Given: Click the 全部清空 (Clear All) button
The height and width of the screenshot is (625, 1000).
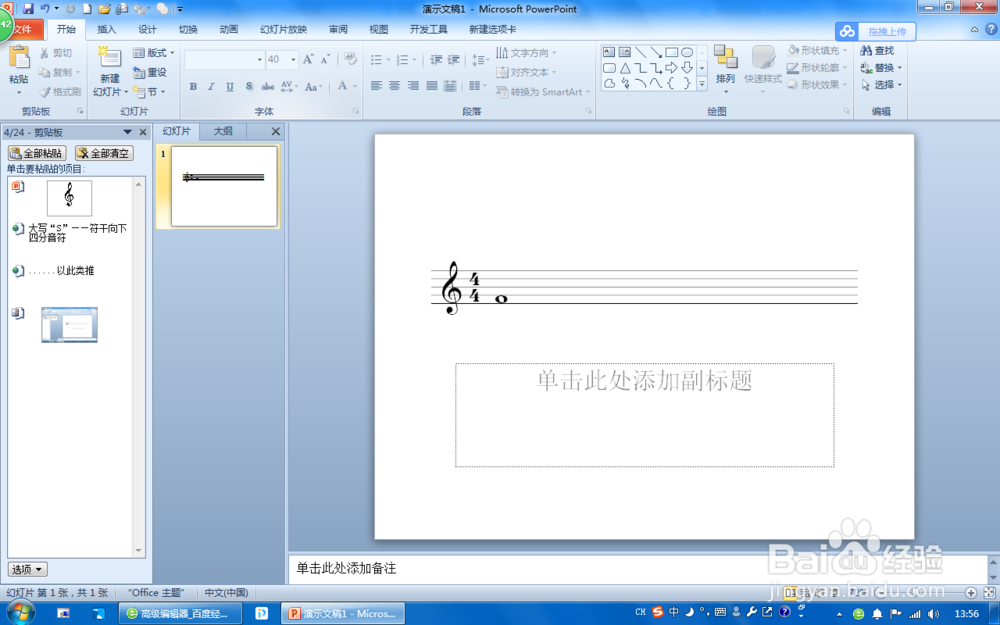Looking at the screenshot, I should [102, 153].
